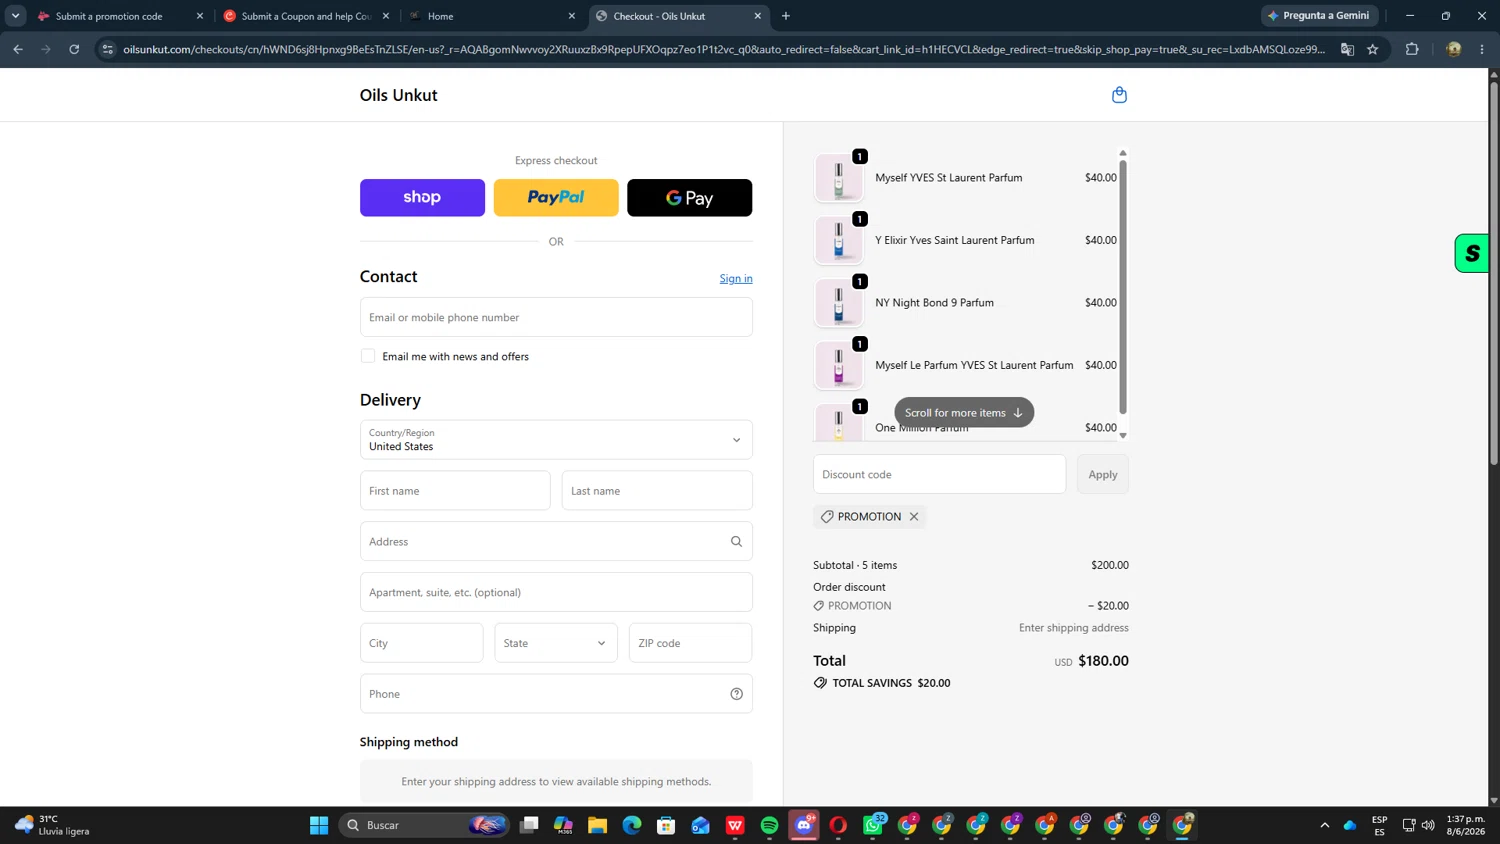This screenshot has width=1500, height=844.
Task: Click the First name field
Action: point(455,491)
